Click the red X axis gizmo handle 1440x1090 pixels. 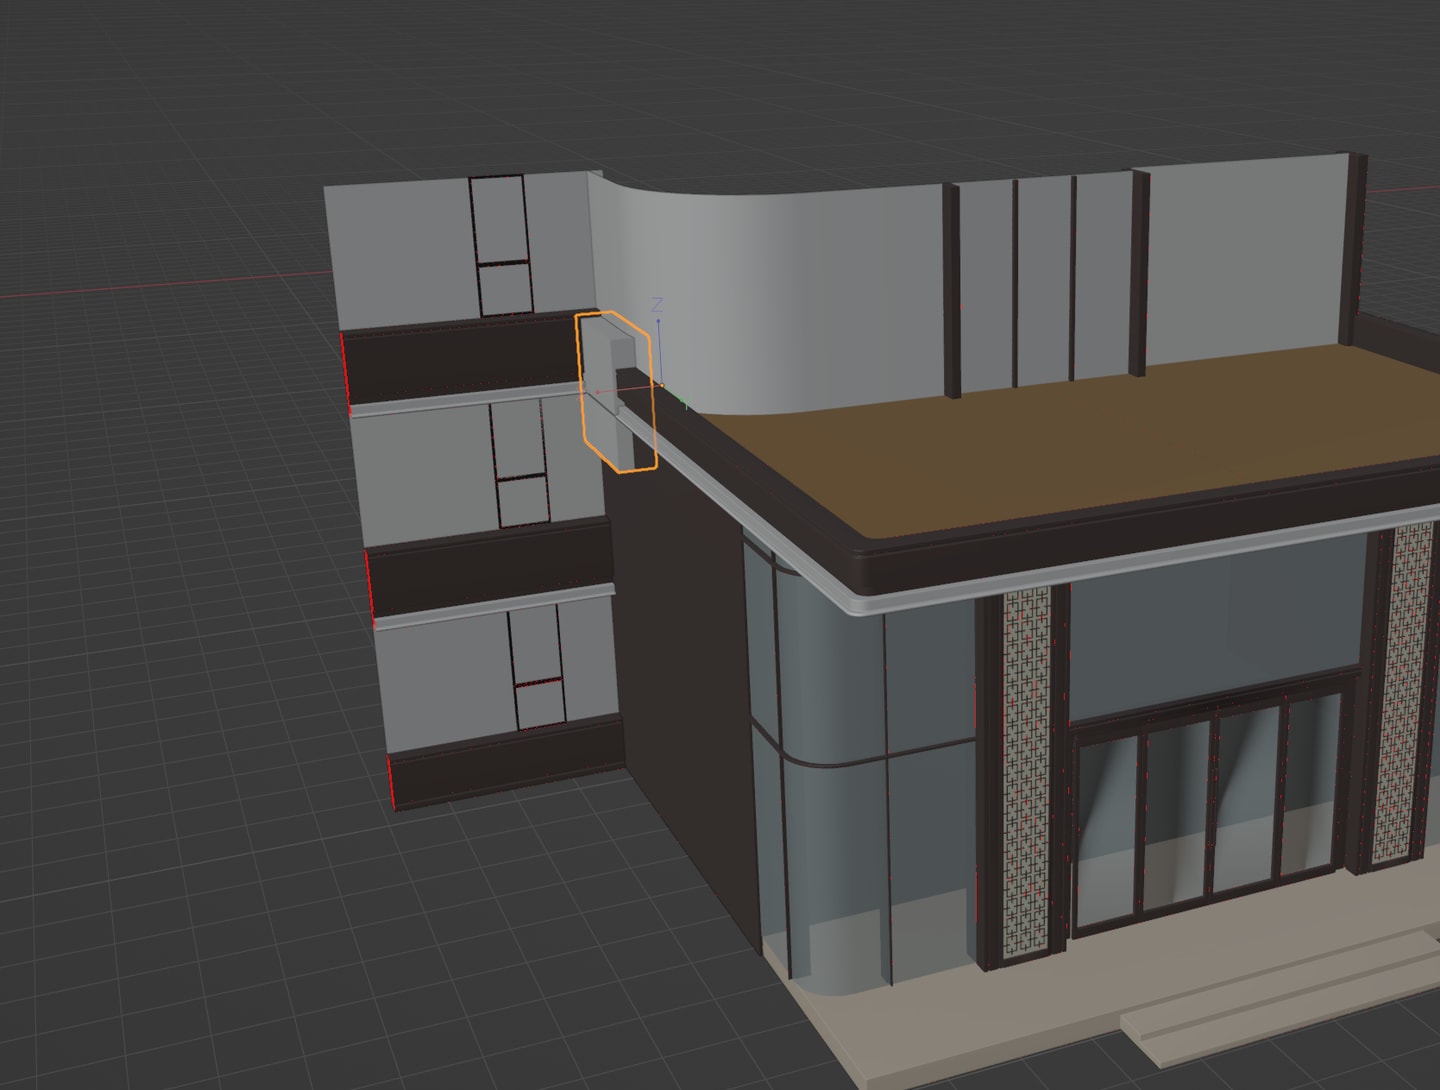click(x=598, y=392)
